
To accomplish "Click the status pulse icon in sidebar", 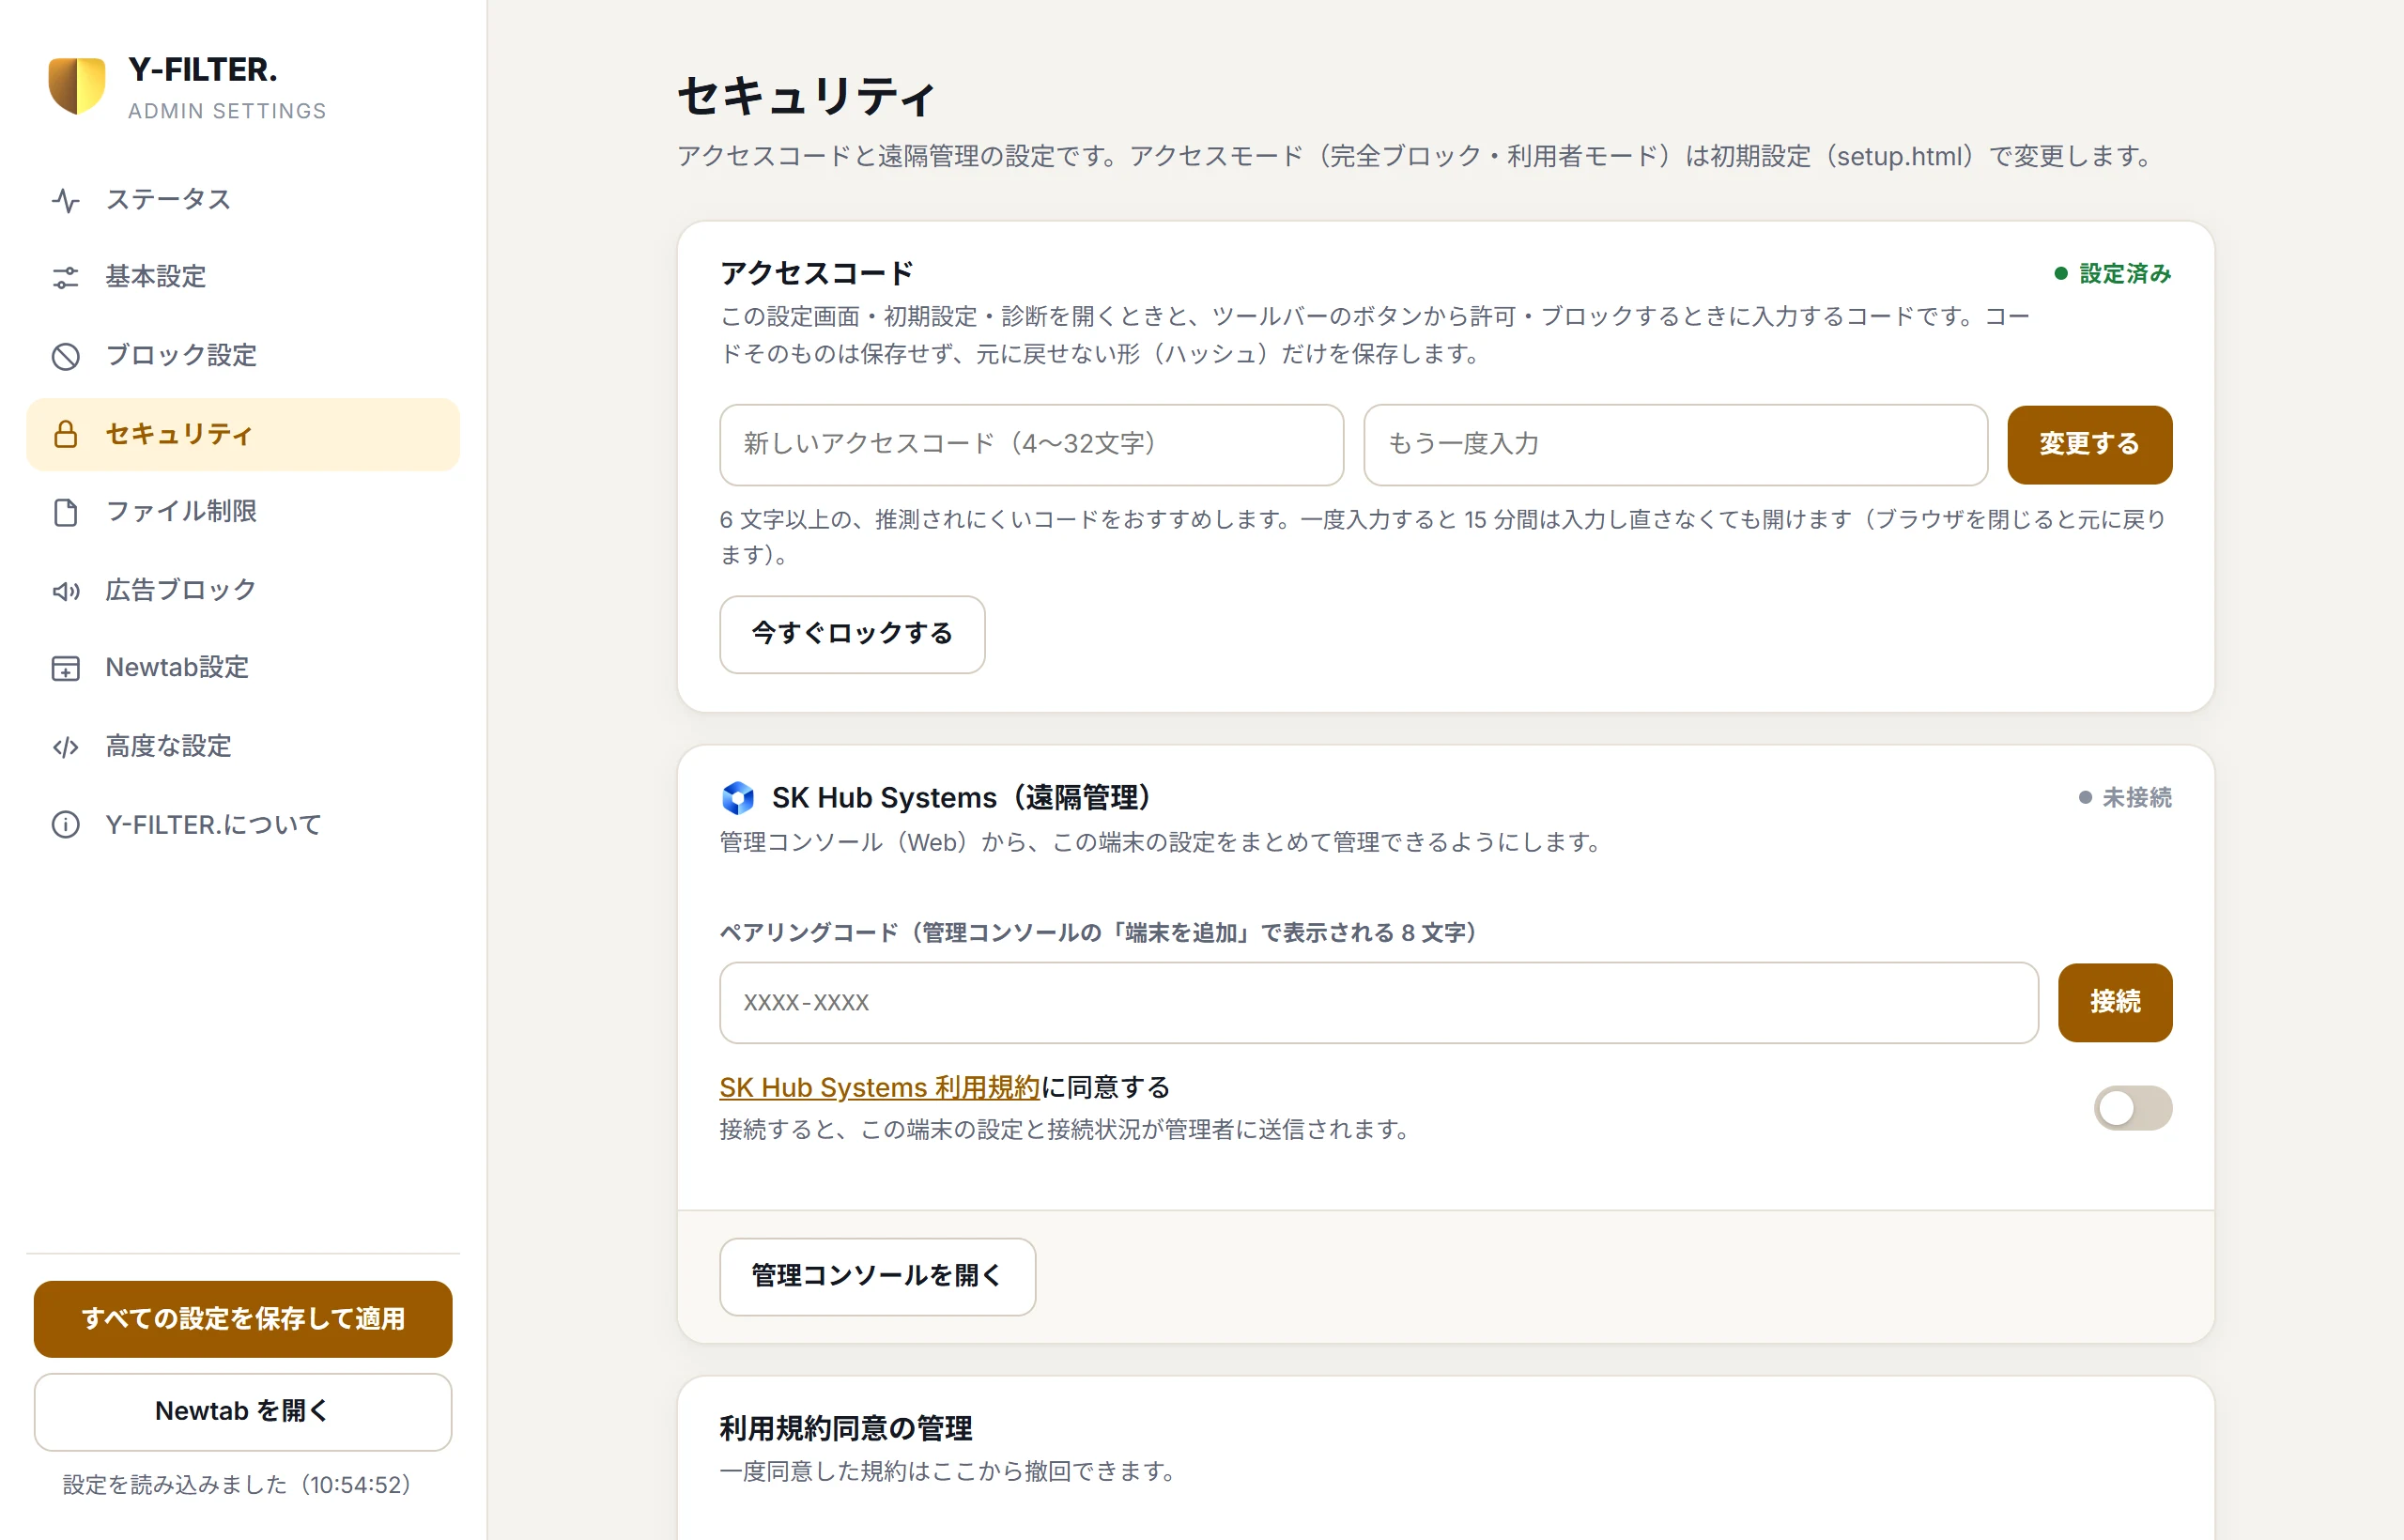I will coord(66,200).
